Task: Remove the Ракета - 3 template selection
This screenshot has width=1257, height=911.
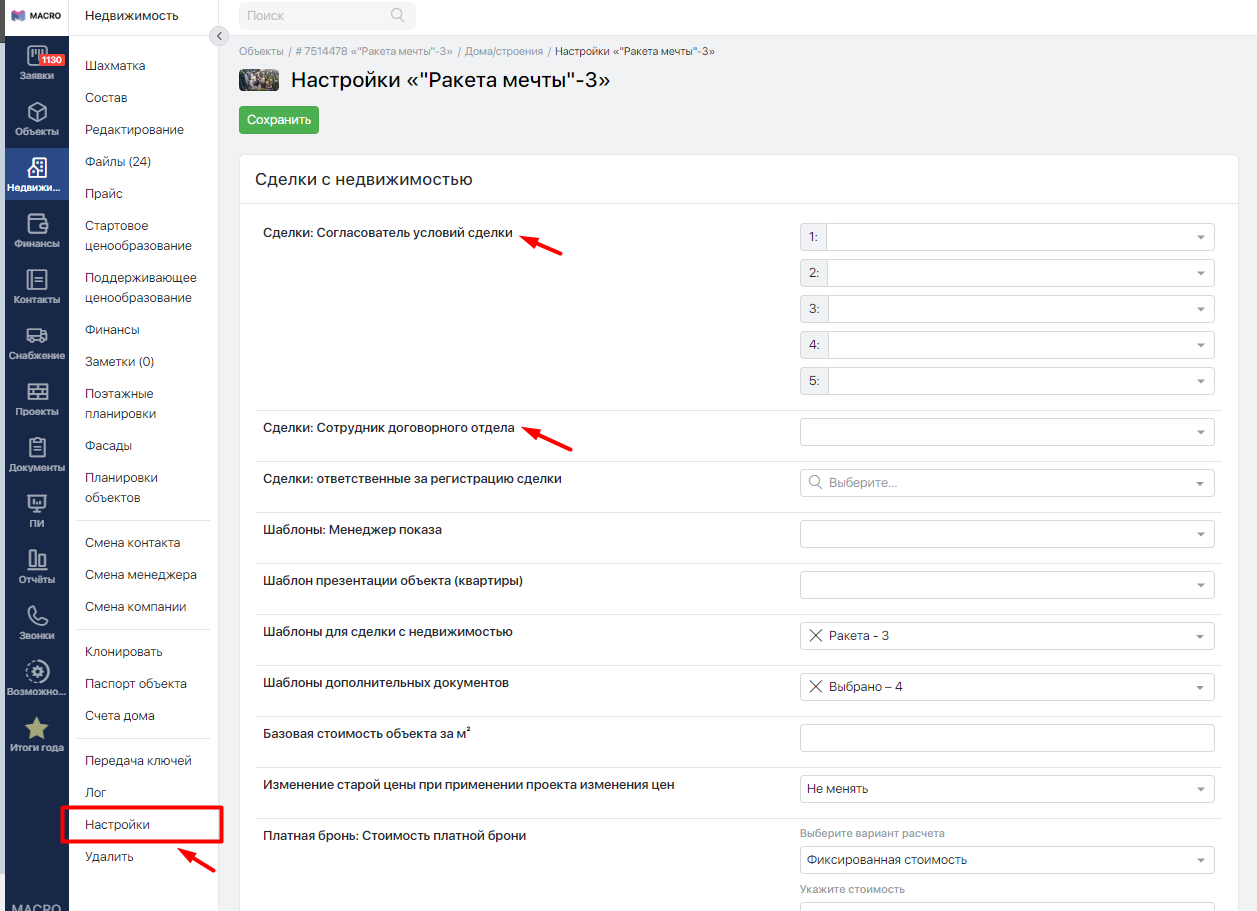Action: point(815,636)
